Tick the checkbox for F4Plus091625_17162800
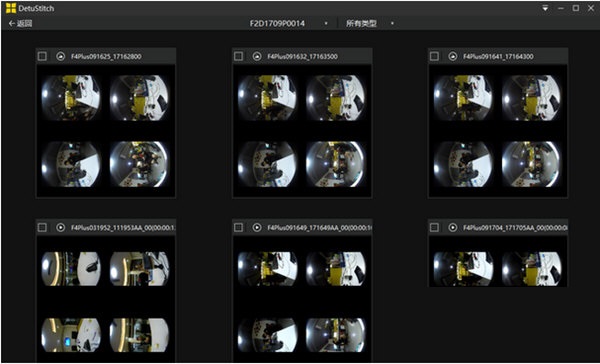This screenshot has width=600, height=364. [42, 56]
